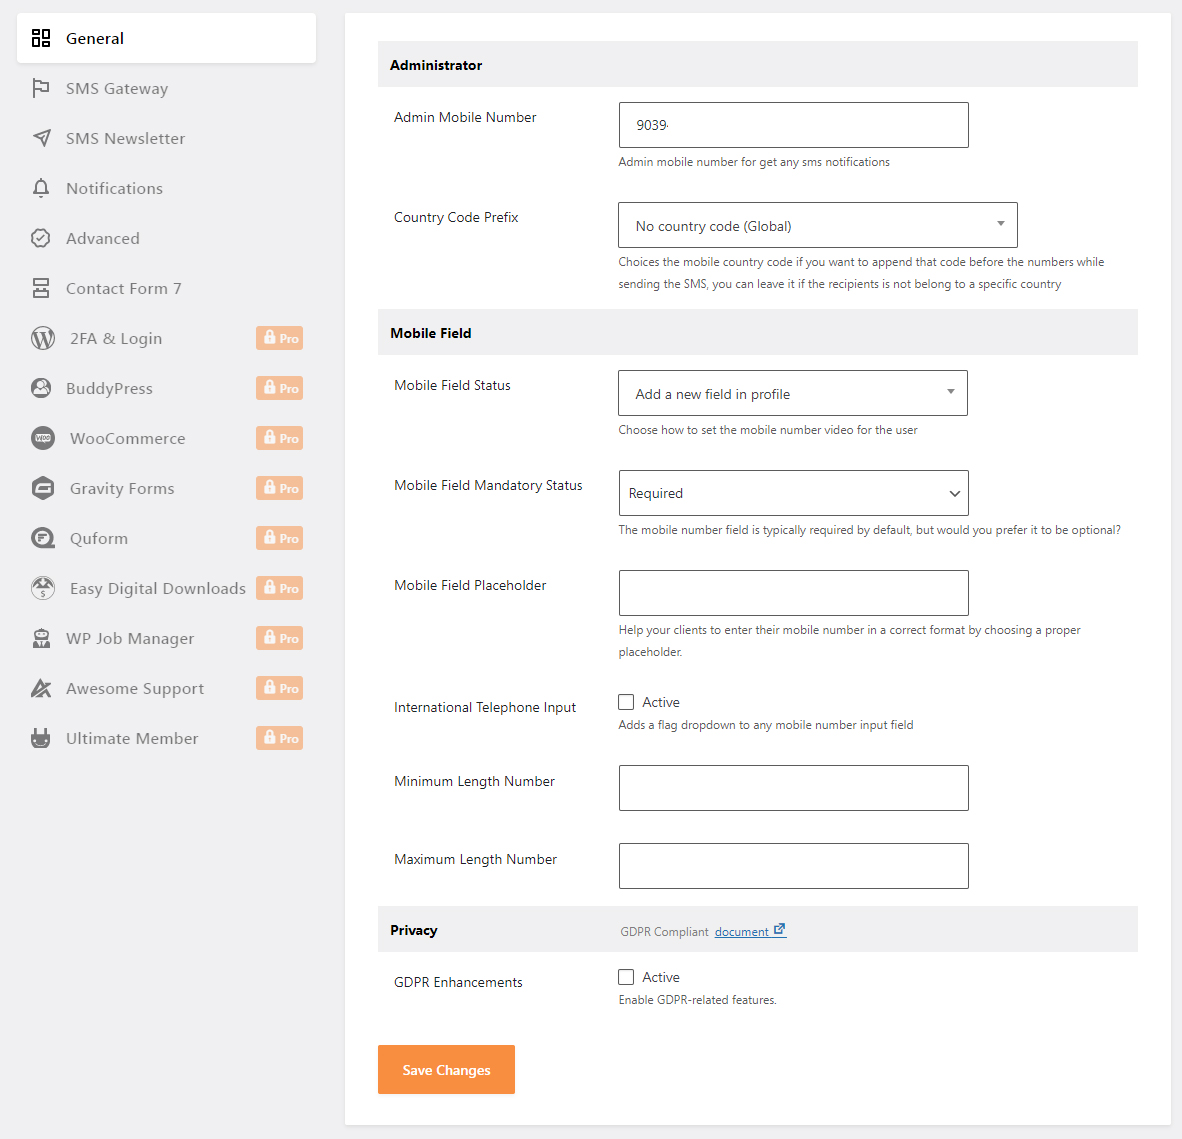The image size is (1182, 1139).
Task: Tick the GDPR Enhancements Active checkbox
Action: (x=626, y=977)
